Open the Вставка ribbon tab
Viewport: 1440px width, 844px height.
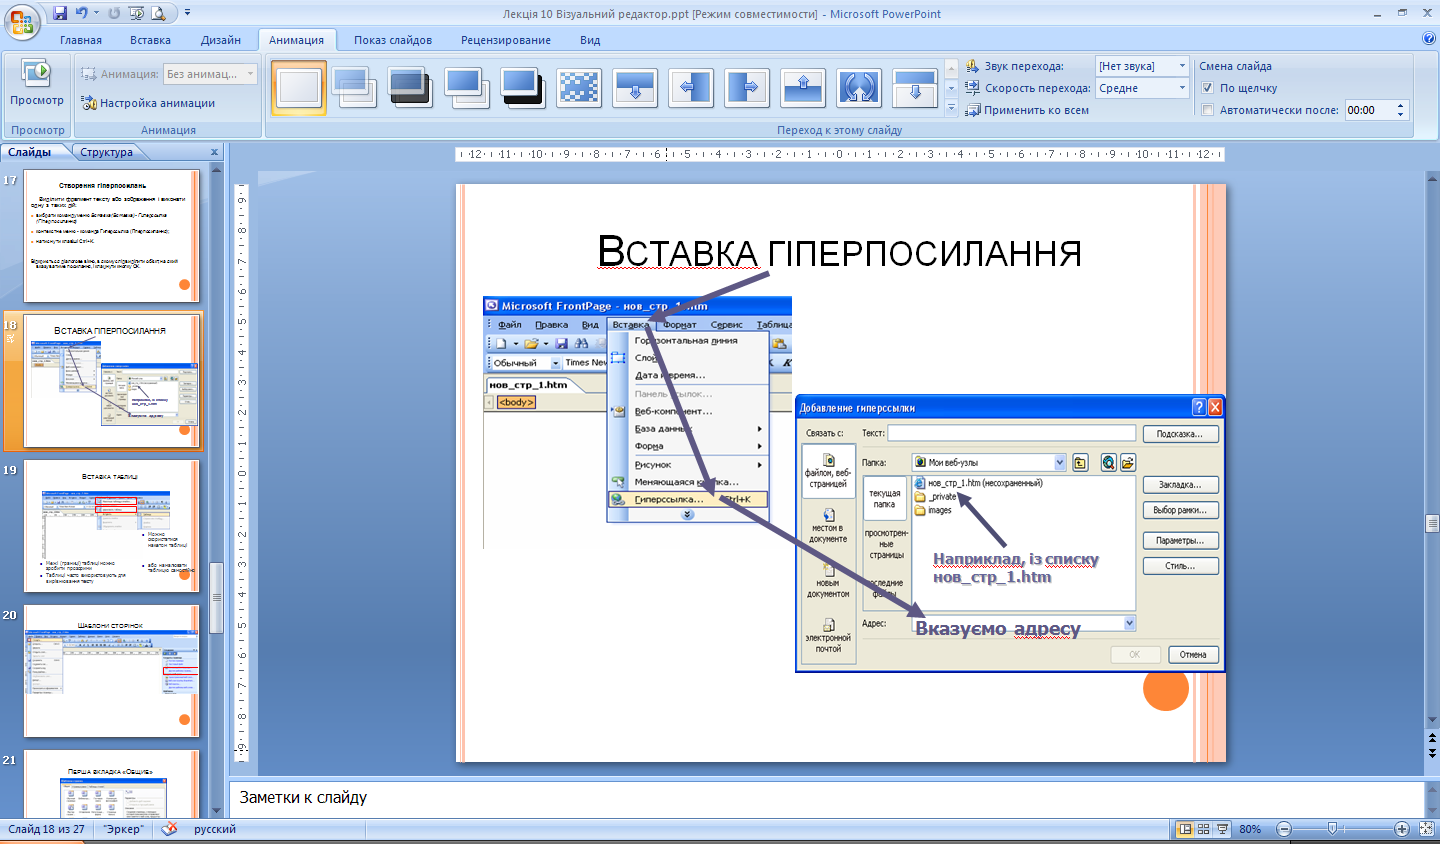pyautogui.click(x=150, y=40)
